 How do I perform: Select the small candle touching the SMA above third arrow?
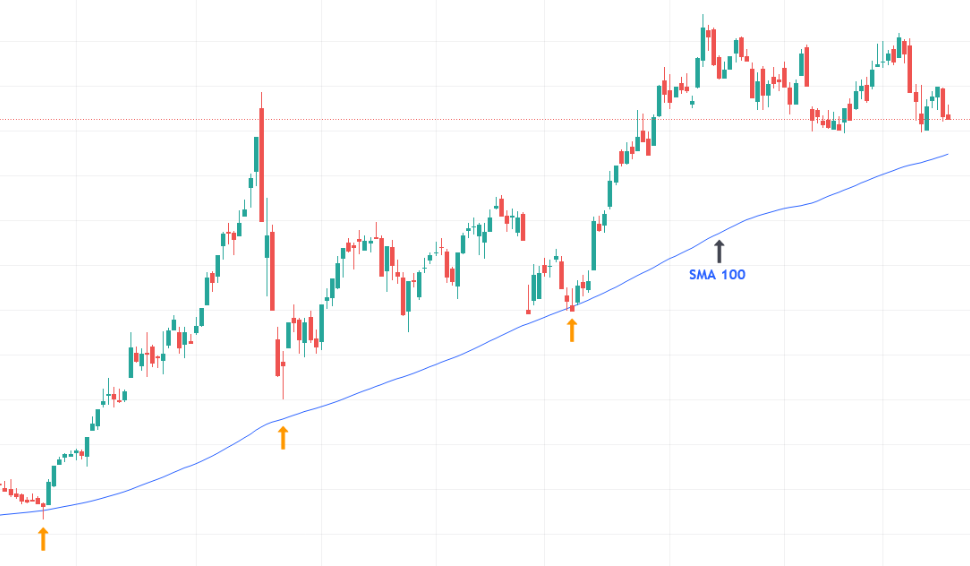point(571,304)
